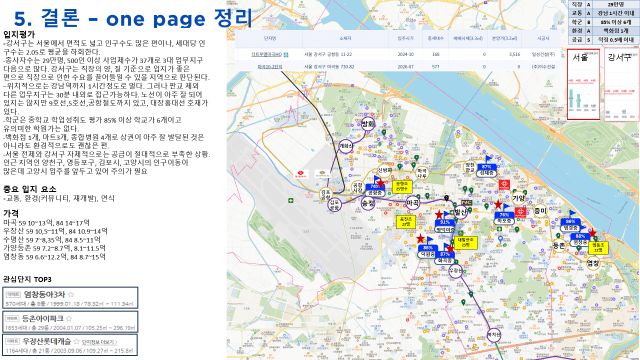Click the 양천향교 station circle
The width and height of the screenshot is (640, 360).
(x=470, y=167)
